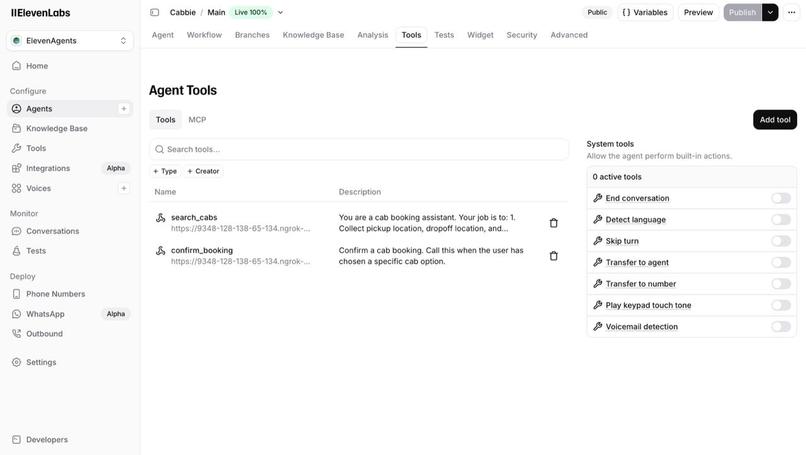Screen dimensions: 806x455
Task: Open the Widget tab
Action: [480, 35]
